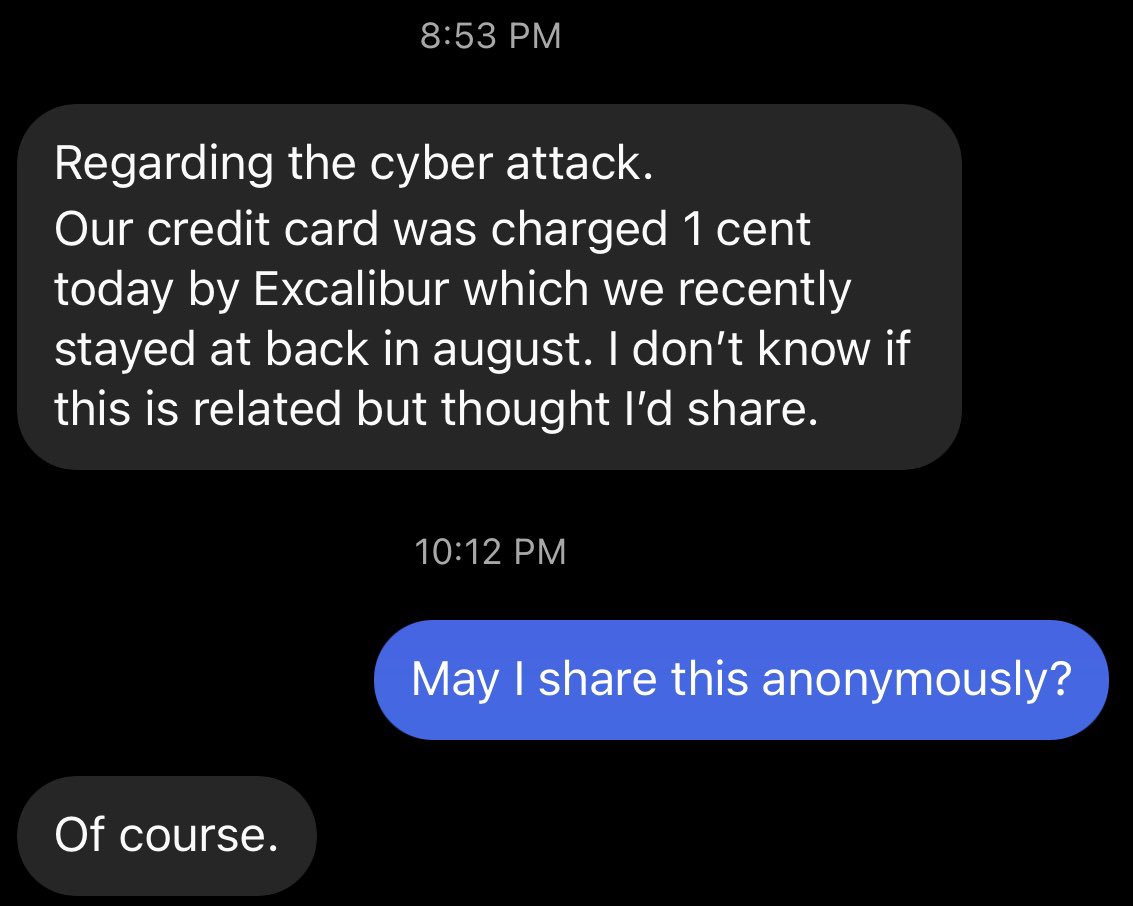
Task: Click the word 'charged' in the gray bubble
Action: point(579,231)
